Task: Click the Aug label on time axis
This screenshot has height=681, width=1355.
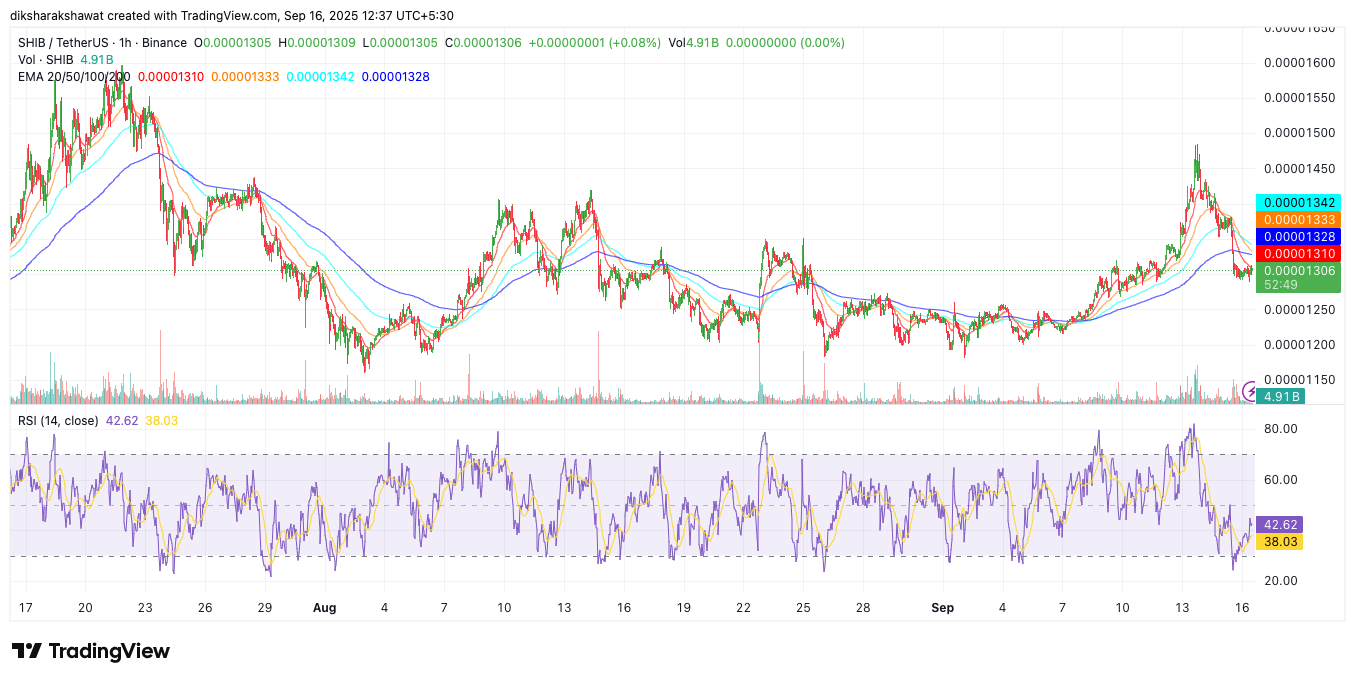Action: point(324,607)
